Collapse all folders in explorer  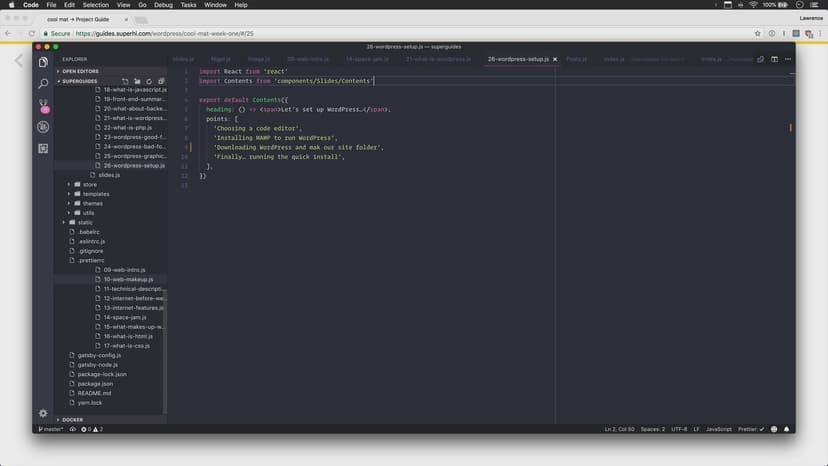(x=160, y=81)
